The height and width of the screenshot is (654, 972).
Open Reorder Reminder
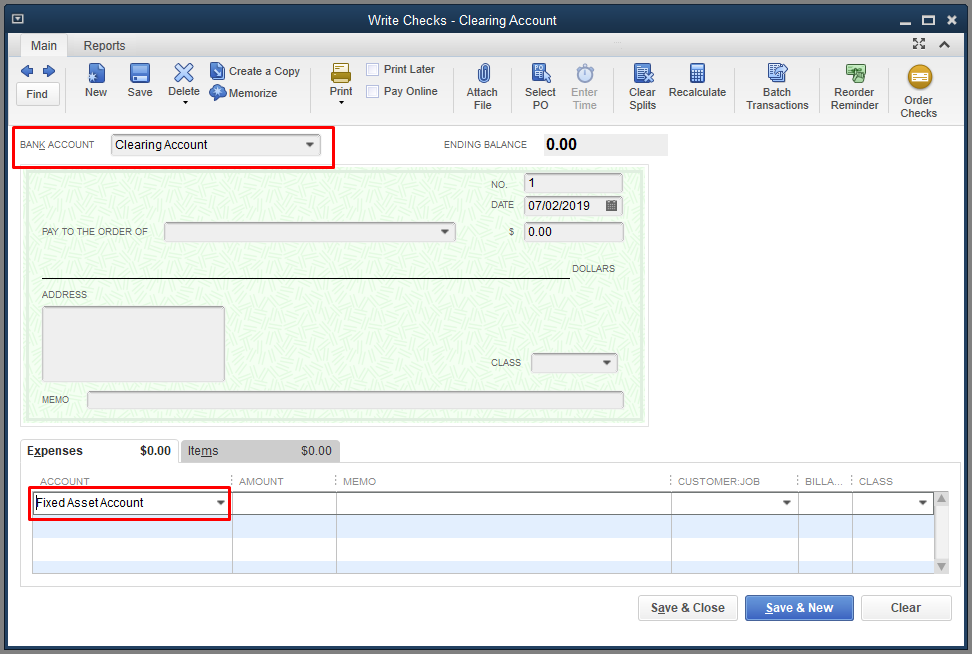point(855,87)
